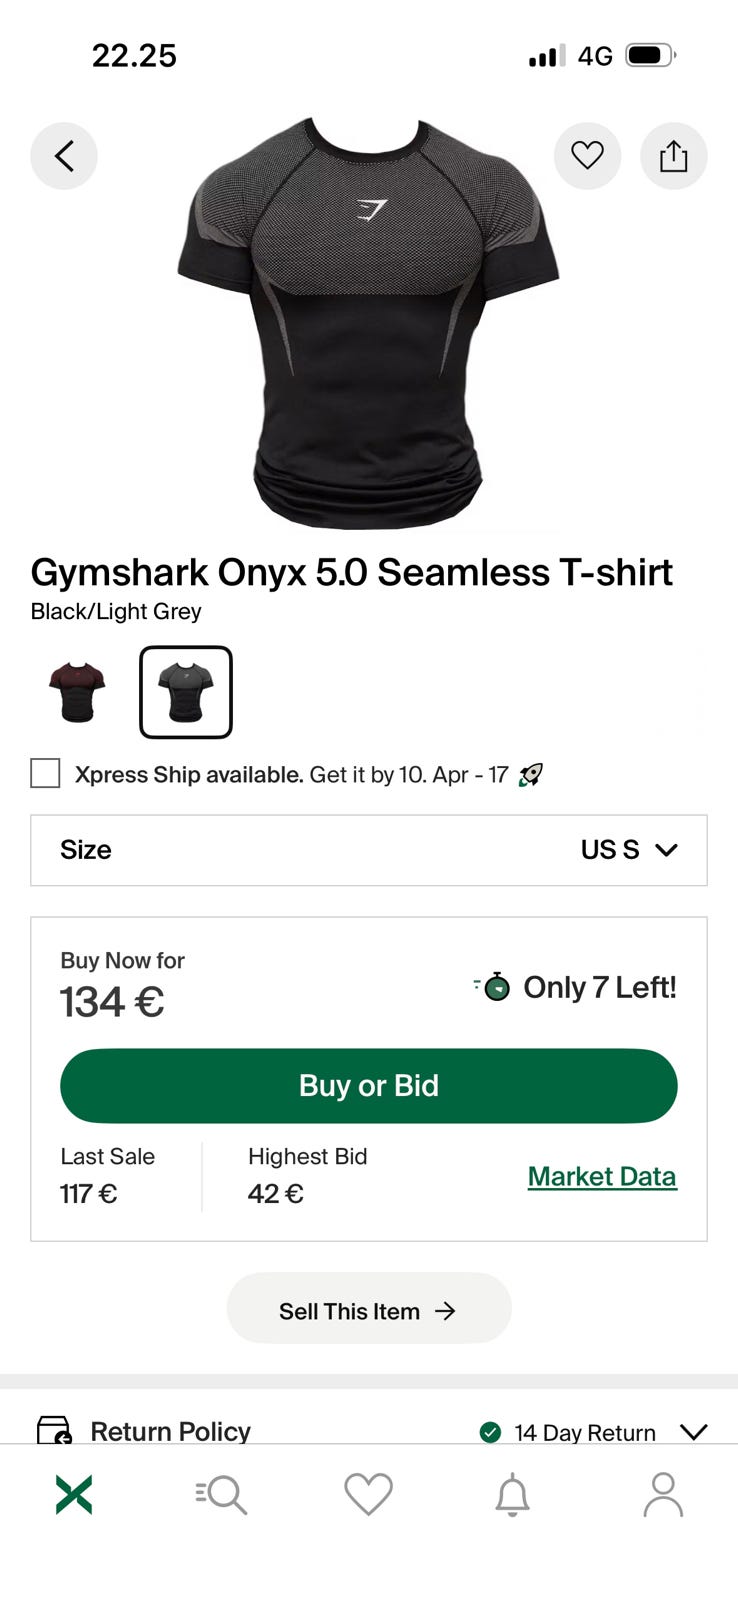Open the search tab in bottom bar
The width and height of the screenshot is (738, 1600).
(x=221, y=1495)
